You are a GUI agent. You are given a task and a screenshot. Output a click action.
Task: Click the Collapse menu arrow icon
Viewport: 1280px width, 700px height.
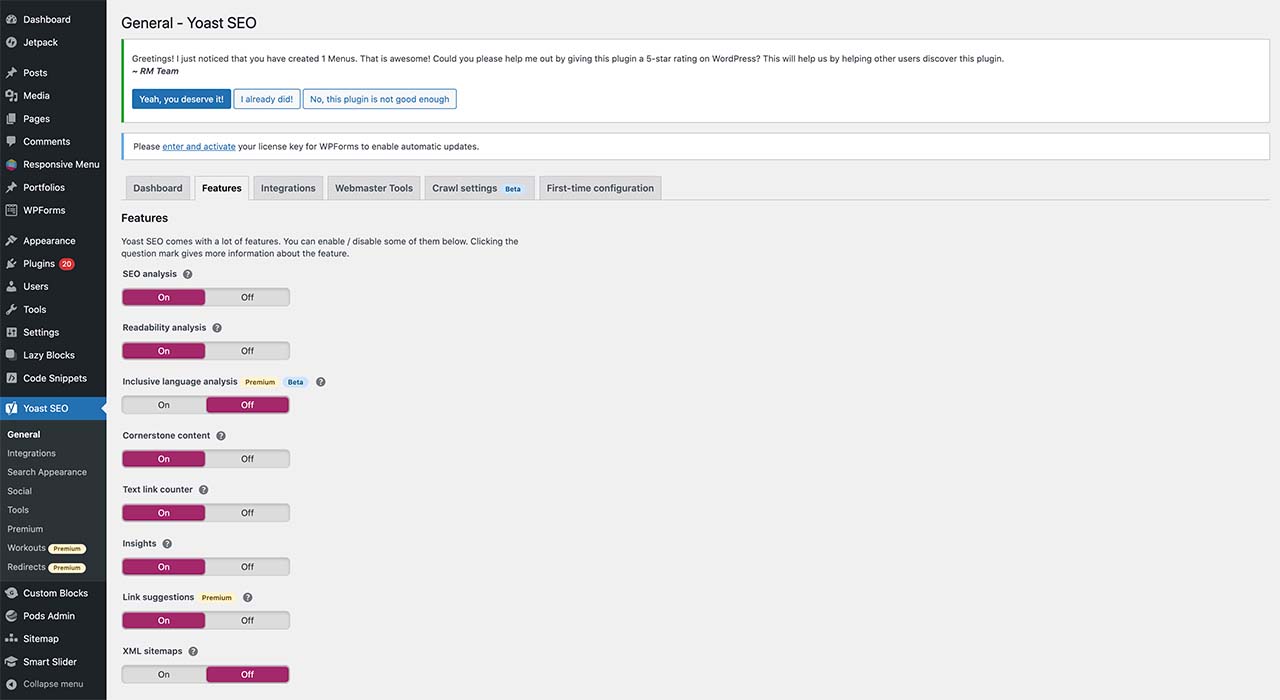pos(11,684)
